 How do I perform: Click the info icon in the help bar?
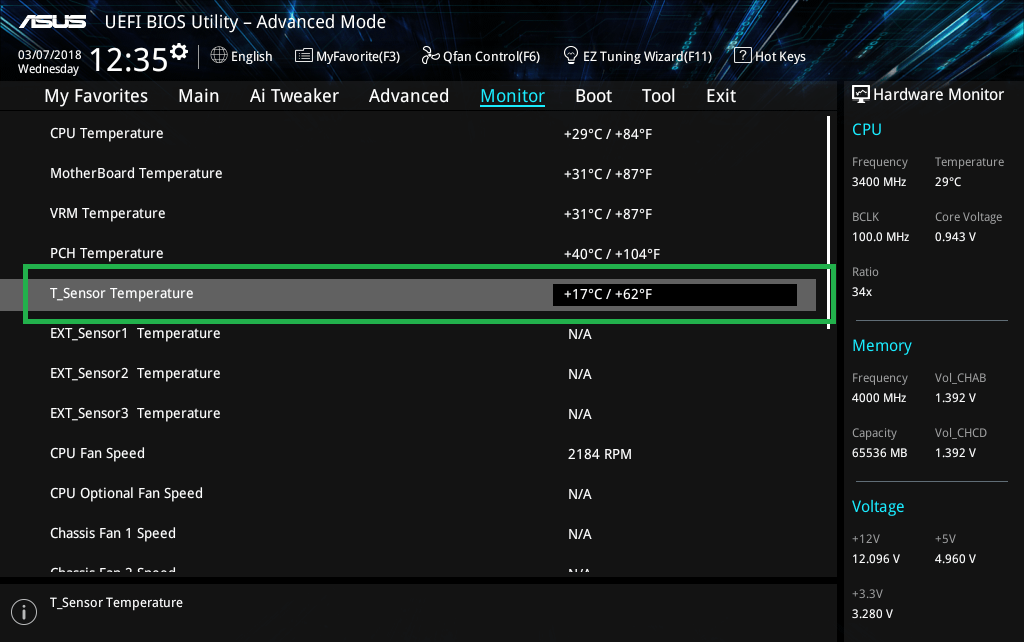pos(24,612)
